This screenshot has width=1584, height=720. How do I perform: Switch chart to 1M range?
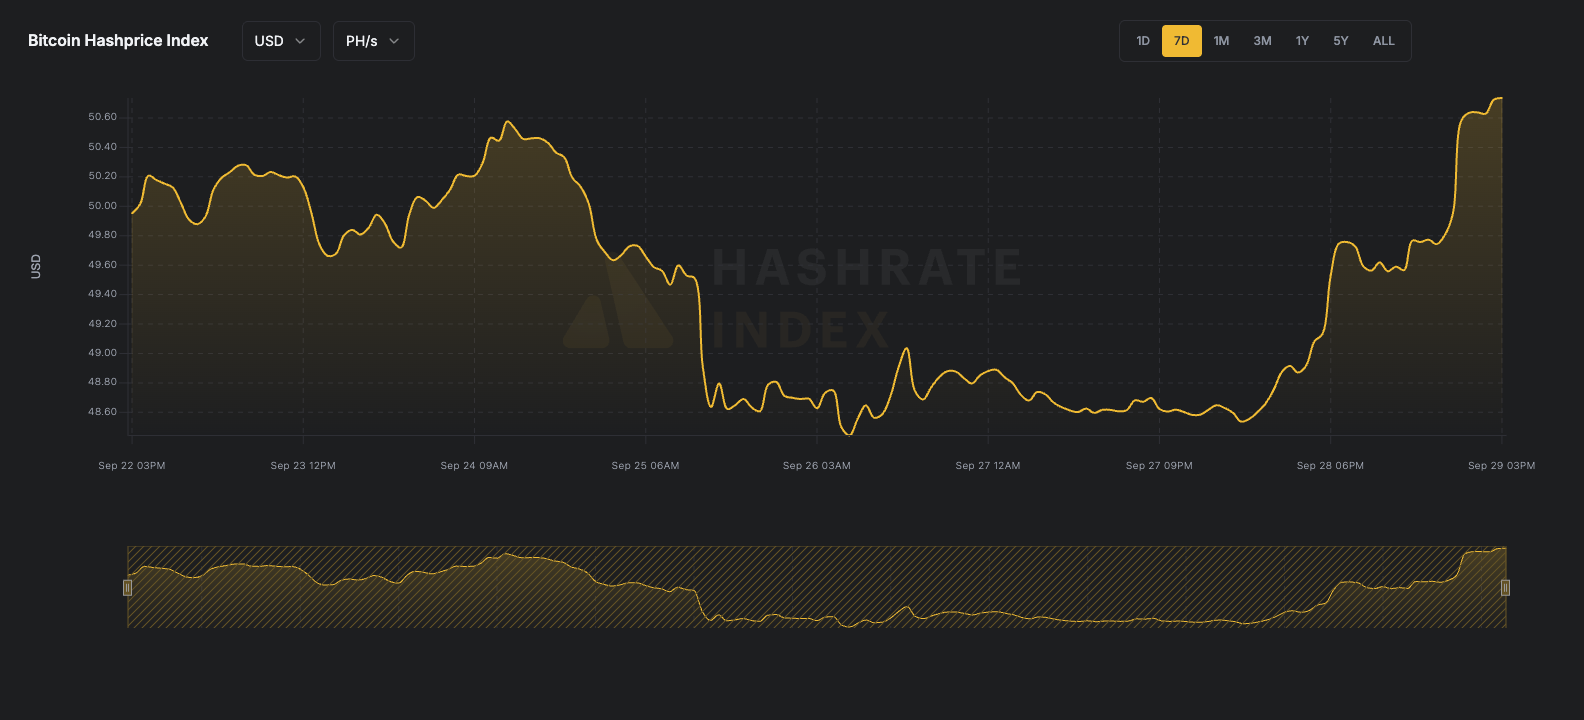click(x=1221, y=41)
